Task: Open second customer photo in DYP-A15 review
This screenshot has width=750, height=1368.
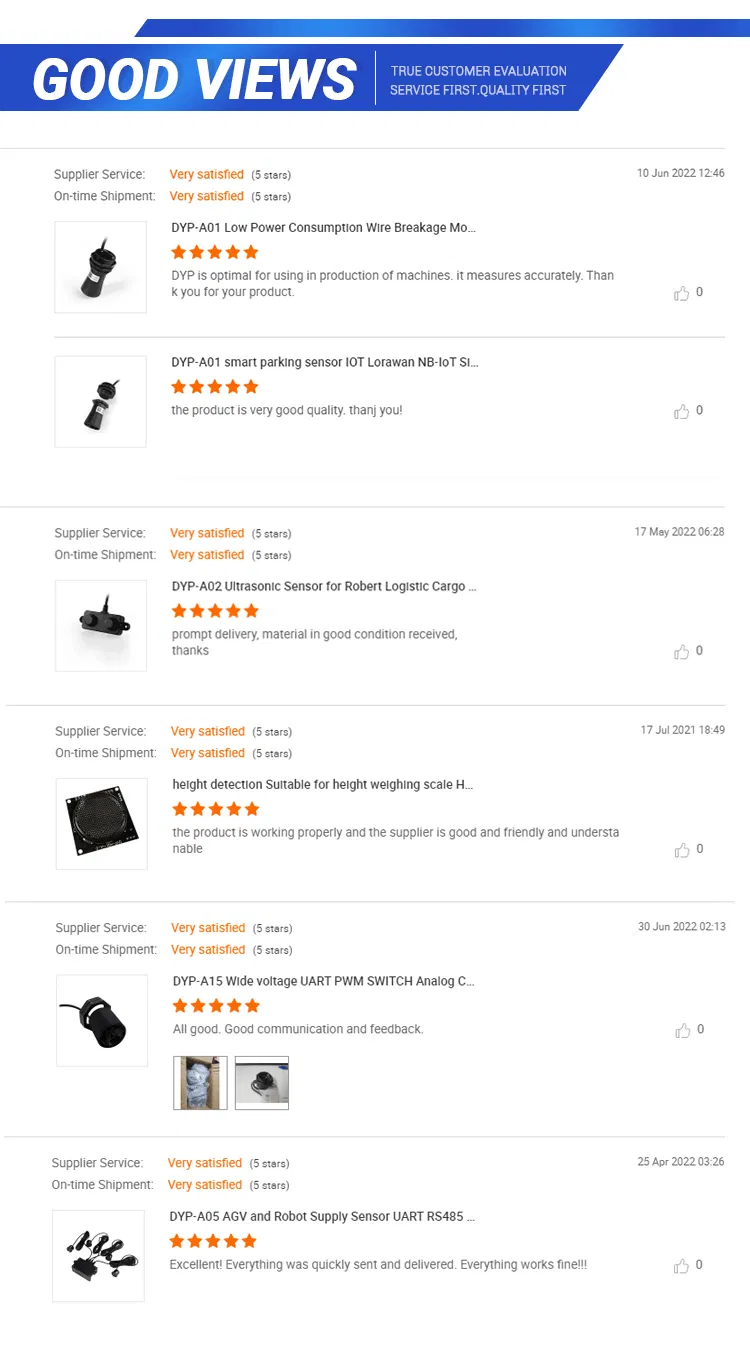Action: (262, 1083)
